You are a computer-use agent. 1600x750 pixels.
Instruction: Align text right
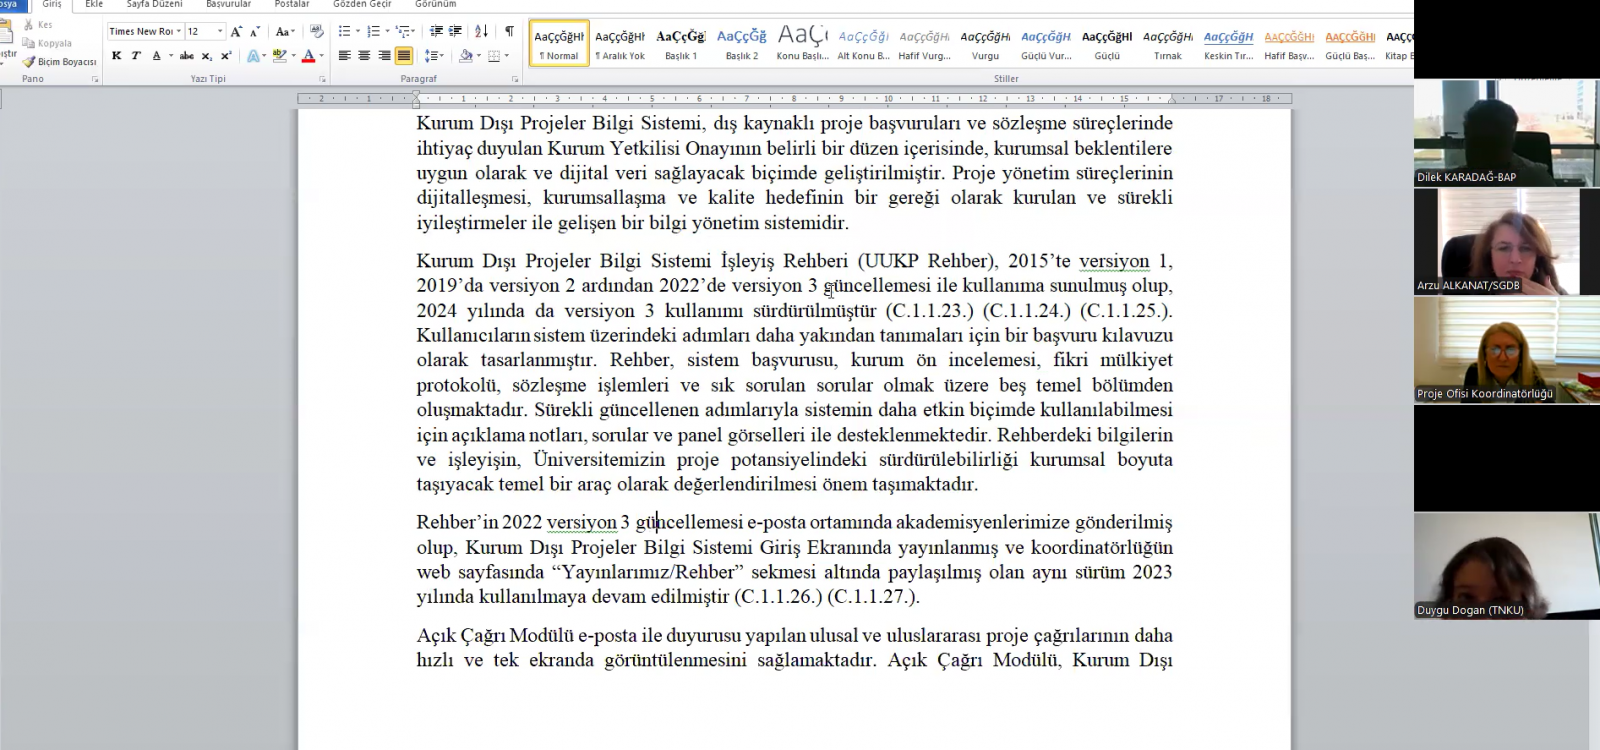384,56
